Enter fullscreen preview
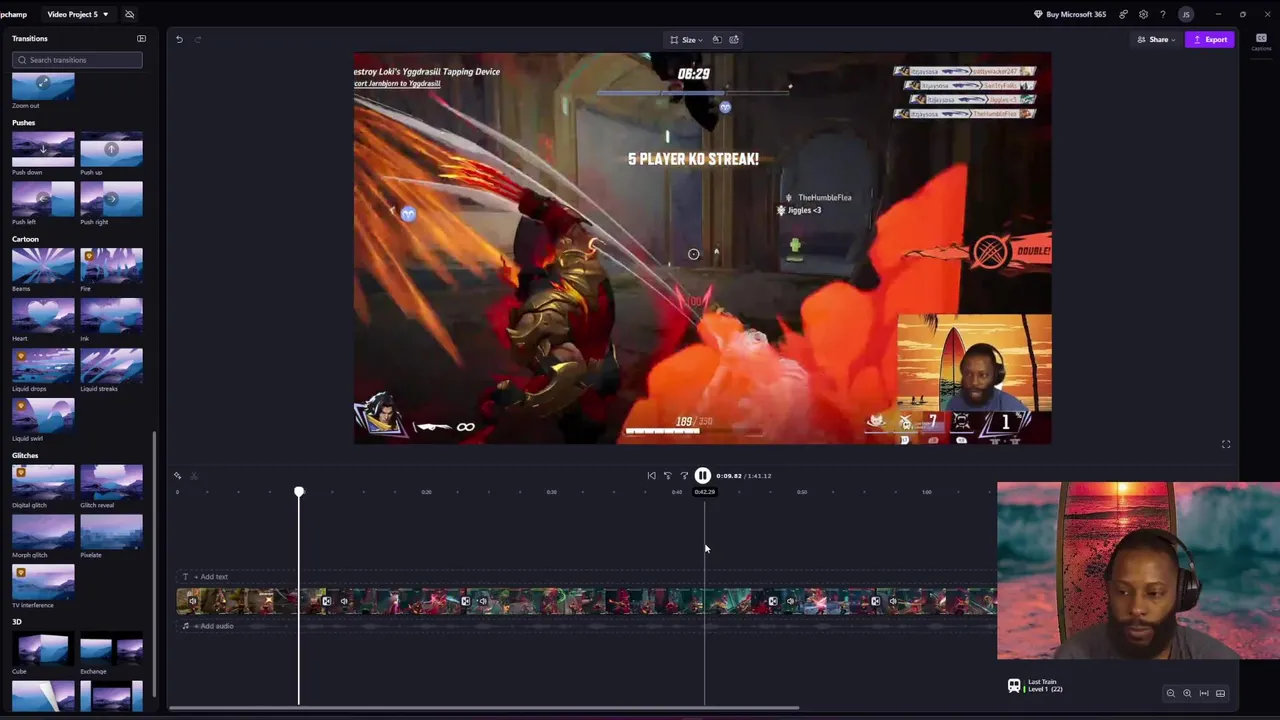The image size is (1280, 720). point(1226,444)
